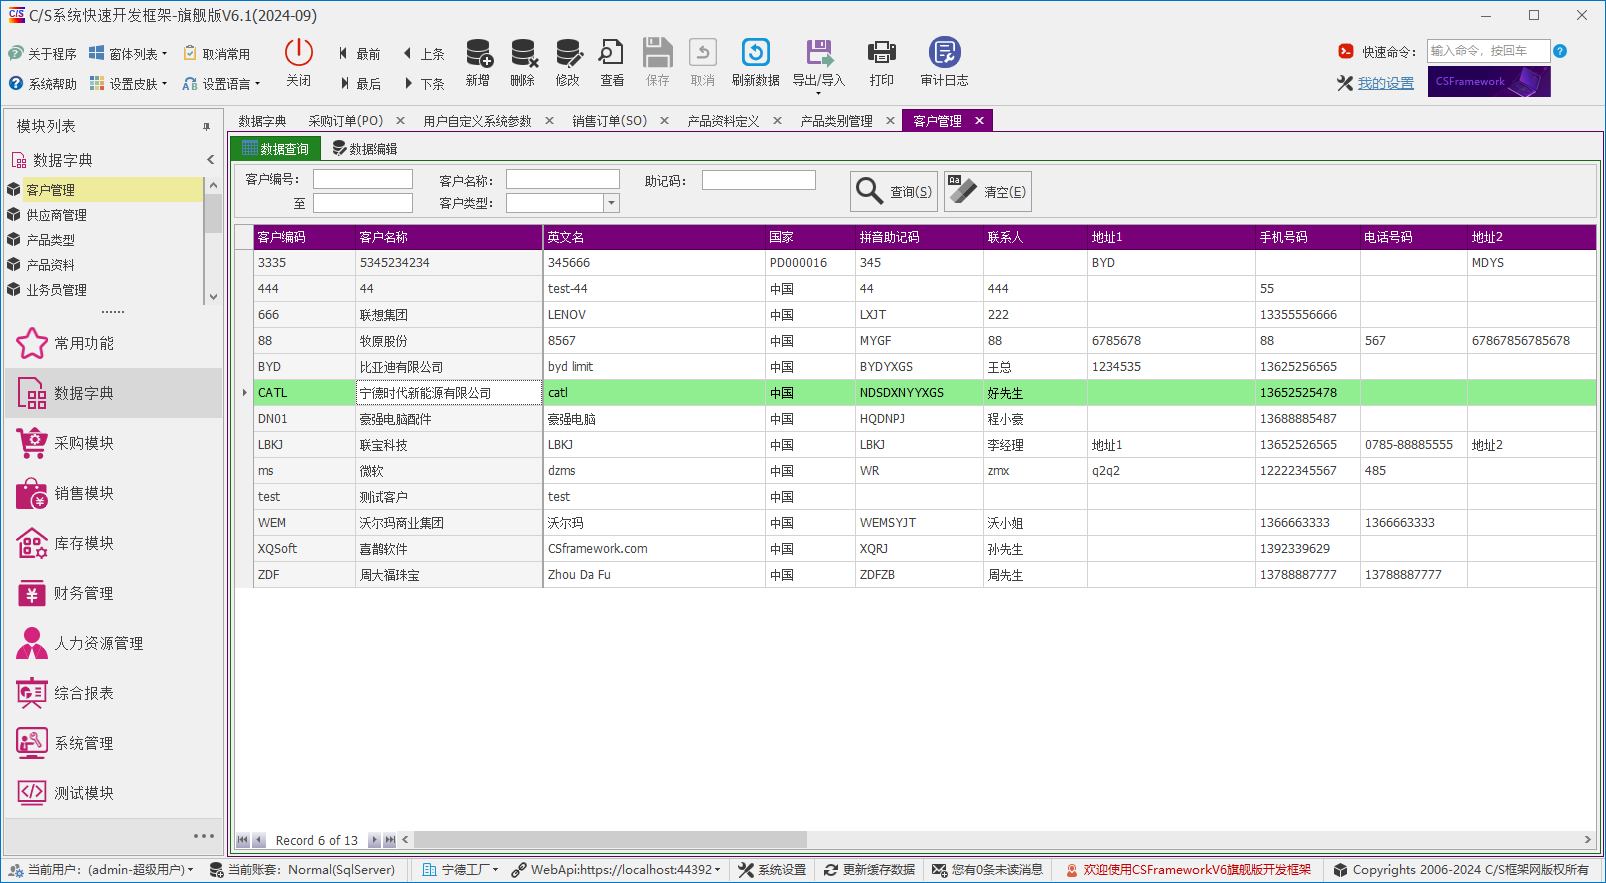1606x883 pixels.
Task: Click the 快速命令 input box
Action: pyautogui.click(x=1488, y=51)
